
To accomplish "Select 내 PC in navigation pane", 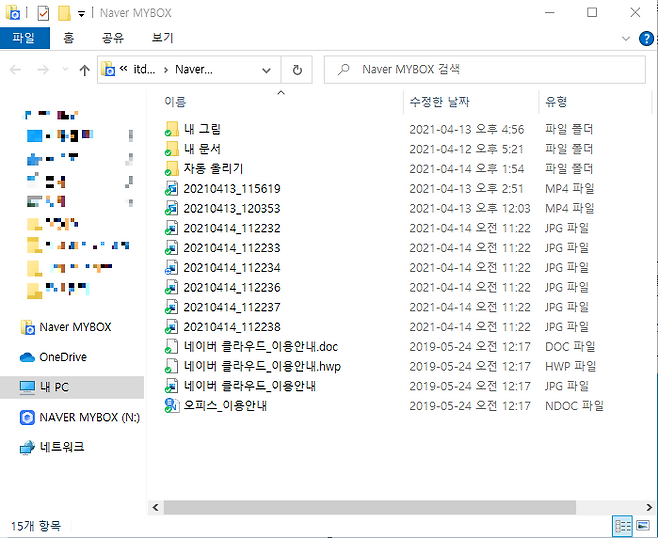I will 71,387.
